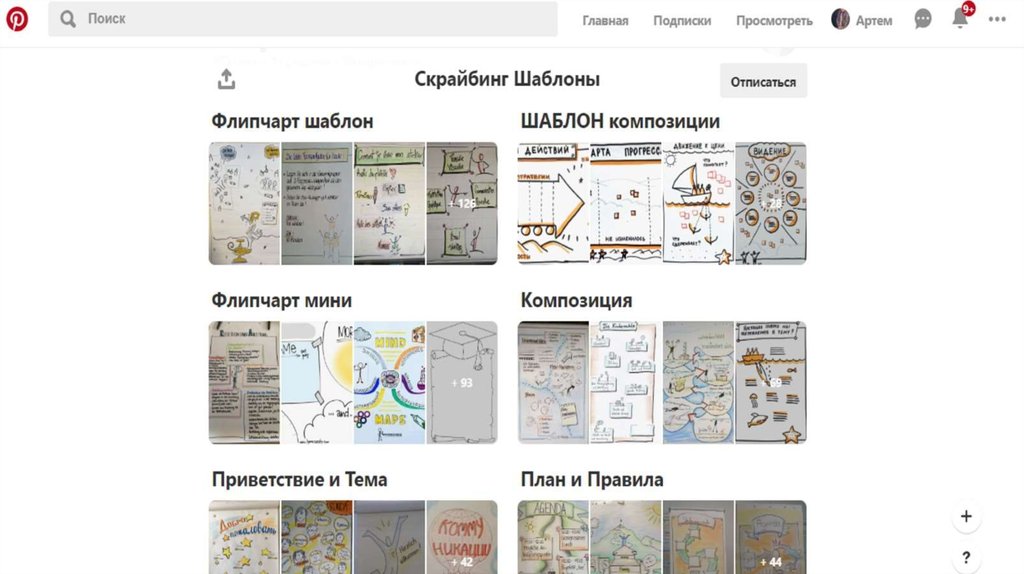The width and height of the screenshot is (1024, 574).
Task: Open the question mark help button
Action: point(966,557)
